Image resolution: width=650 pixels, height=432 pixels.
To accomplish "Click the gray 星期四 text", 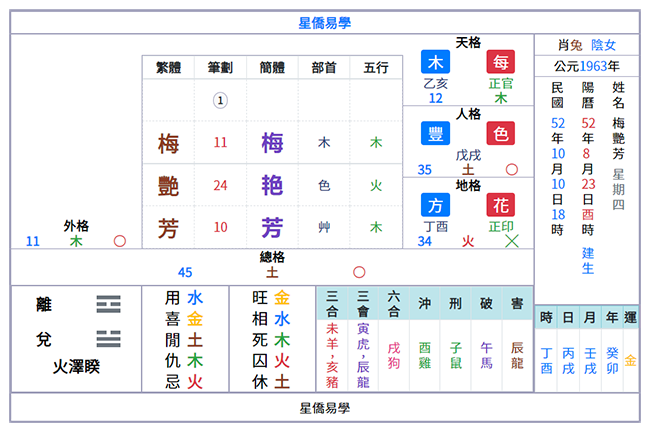I will click(618, 189).
